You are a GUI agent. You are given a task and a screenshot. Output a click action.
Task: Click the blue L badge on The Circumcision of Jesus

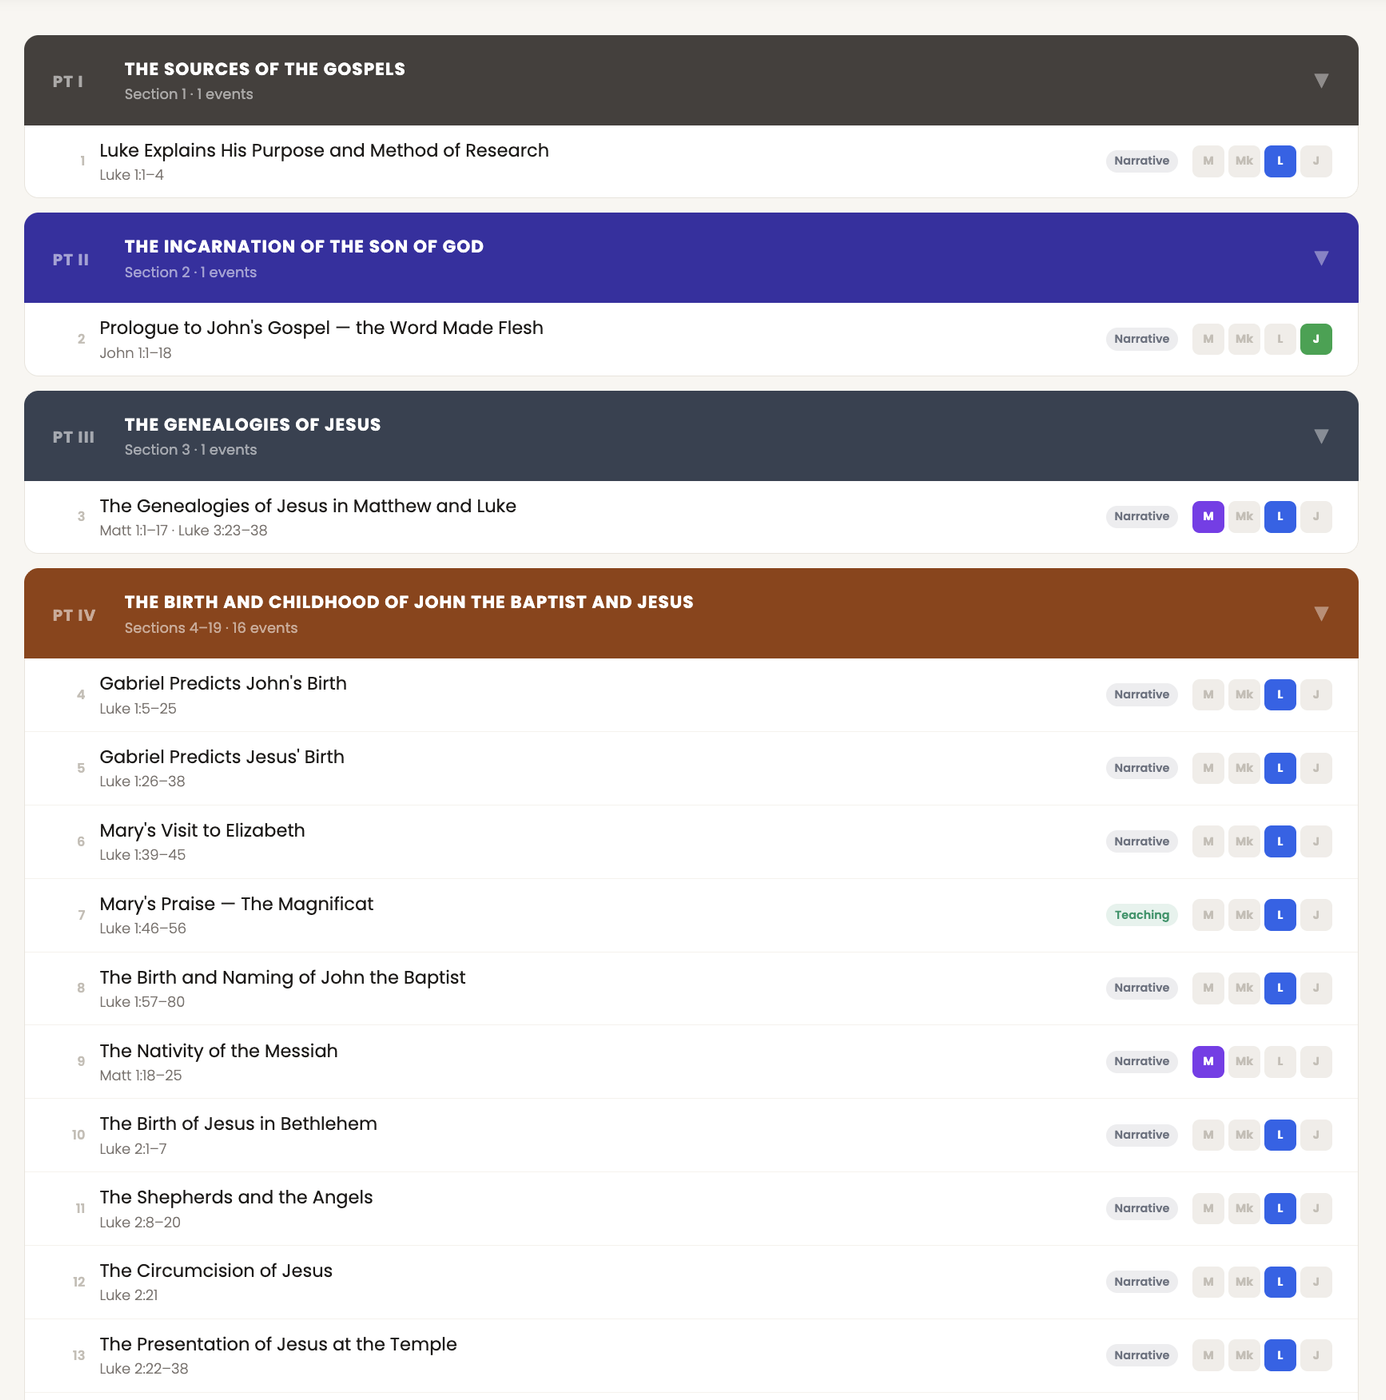point(1280,1282)
